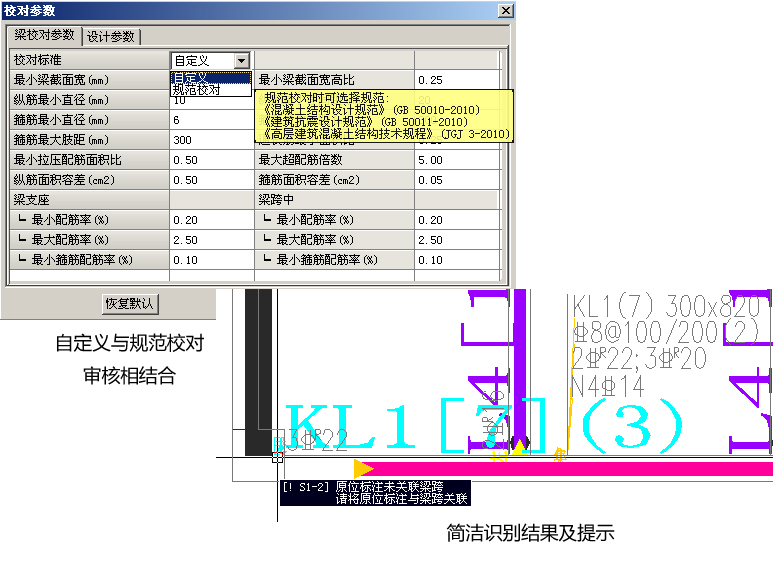Edit 梁支座 最大配筋率 value 2.50
Screen dimensions: 773x564
pyautogui.click(x=210, y=240)
